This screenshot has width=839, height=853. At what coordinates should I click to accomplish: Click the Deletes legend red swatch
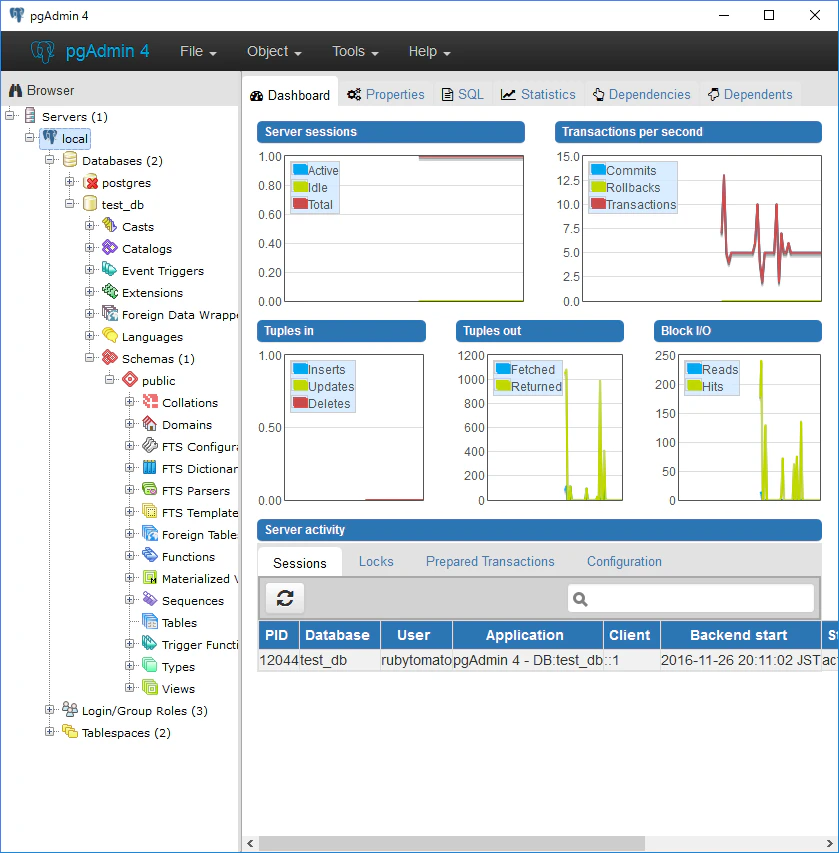pos(300,403)
